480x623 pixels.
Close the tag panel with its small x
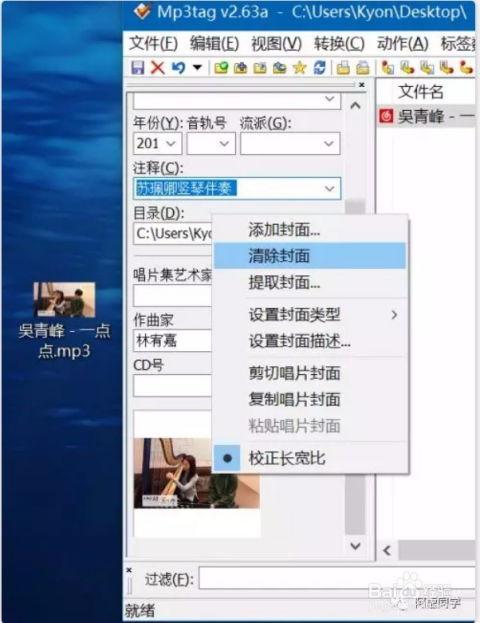pos(362,85)
